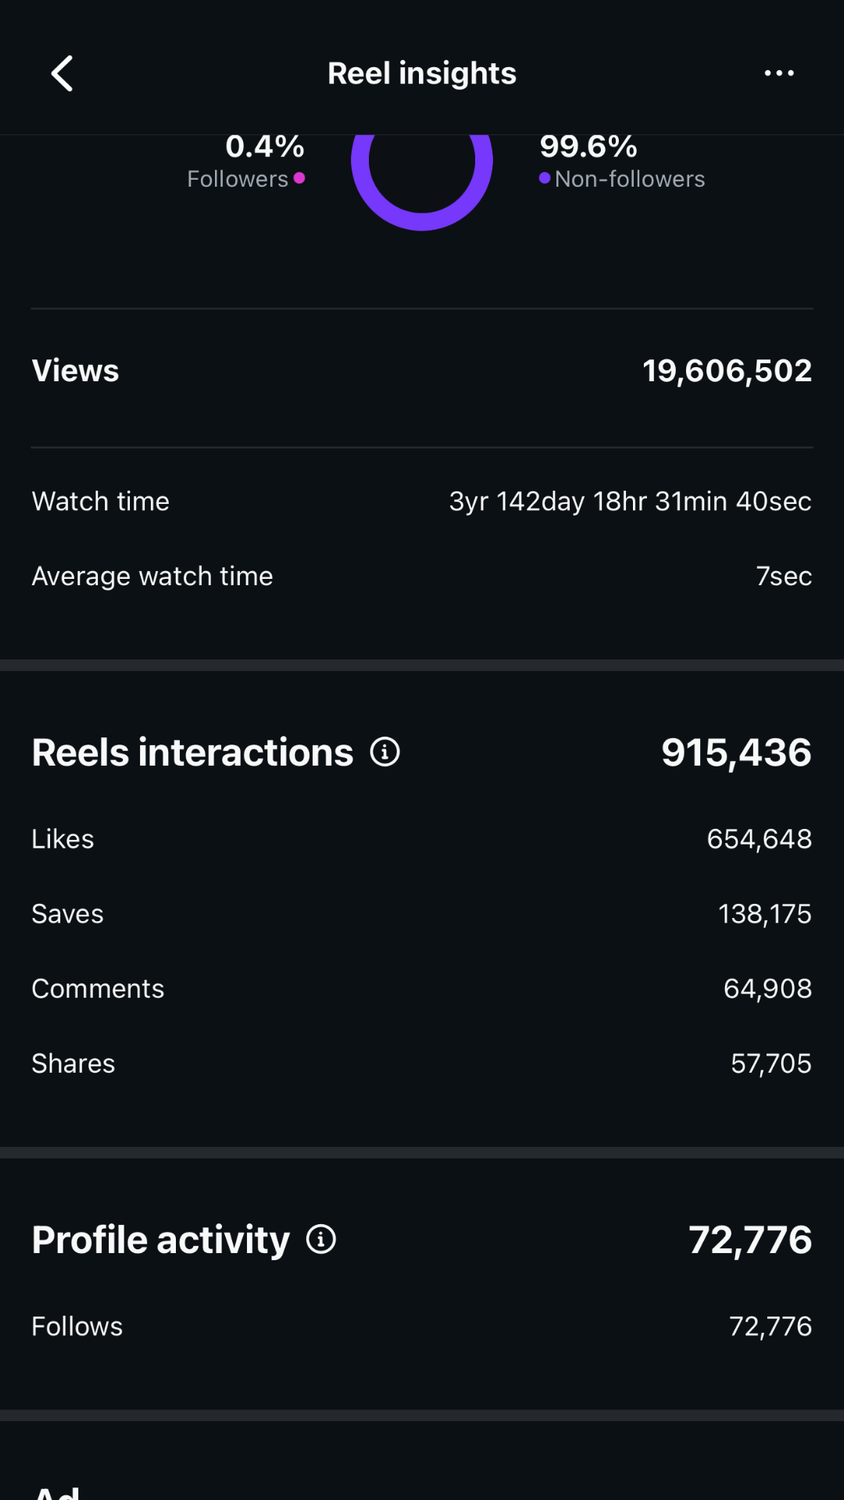
Task: Tap the 99.6% Non-followers percentage
Action: pyautogui.click(x=588, y=147)
